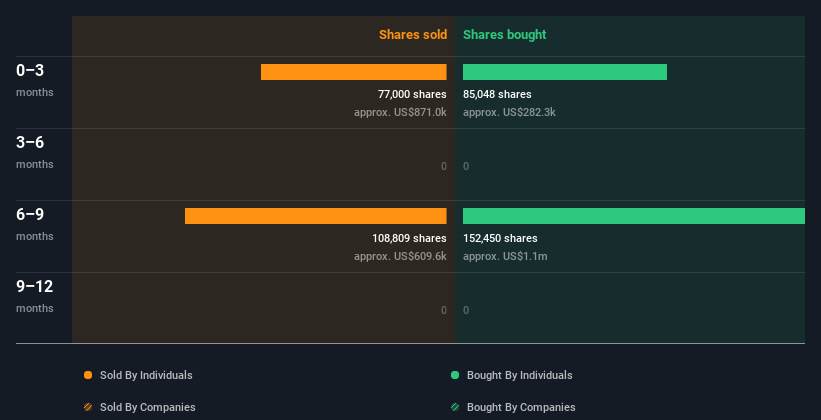Select the Sold By Companies legend label
Viewport: 821px width, 420px height.
point(148,407)
